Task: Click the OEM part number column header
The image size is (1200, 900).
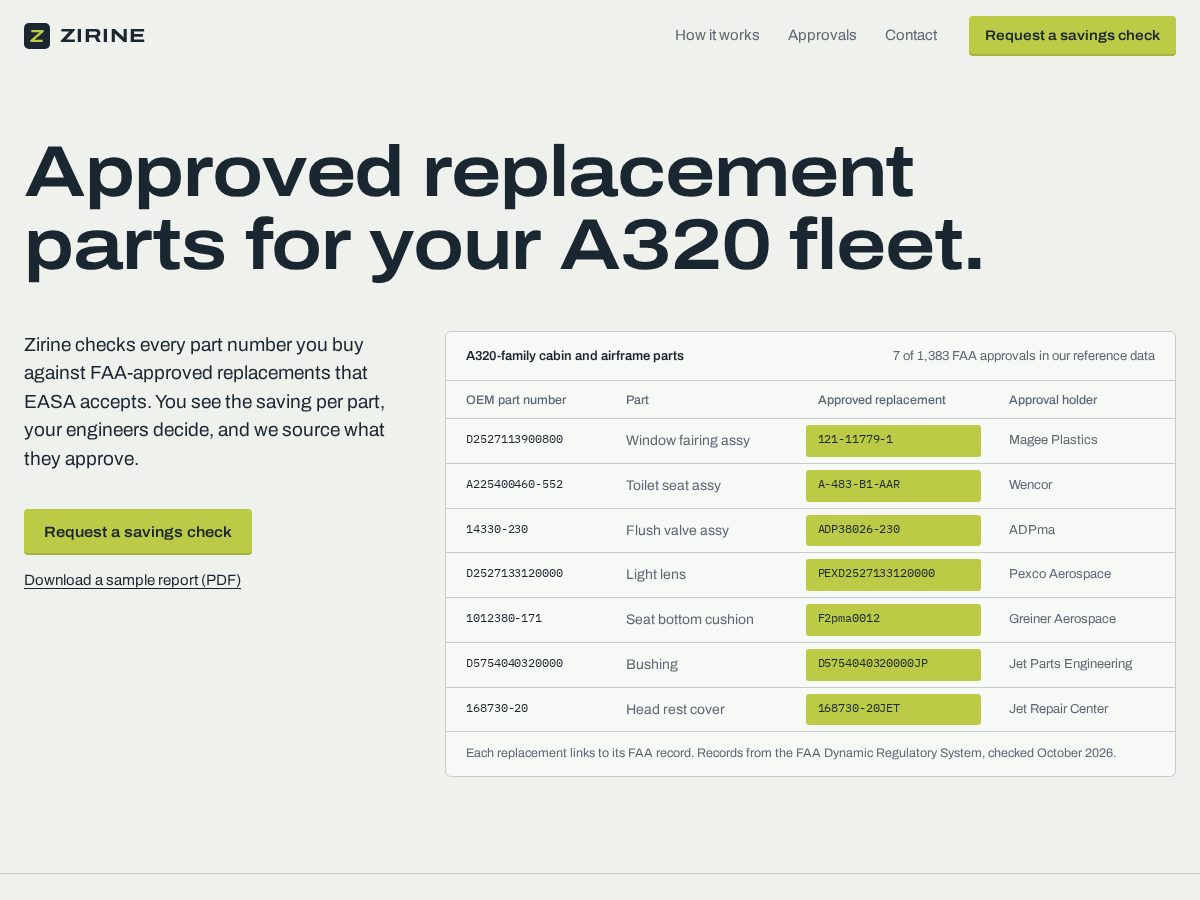Action: pyautogui.click(x=516, y=400)
